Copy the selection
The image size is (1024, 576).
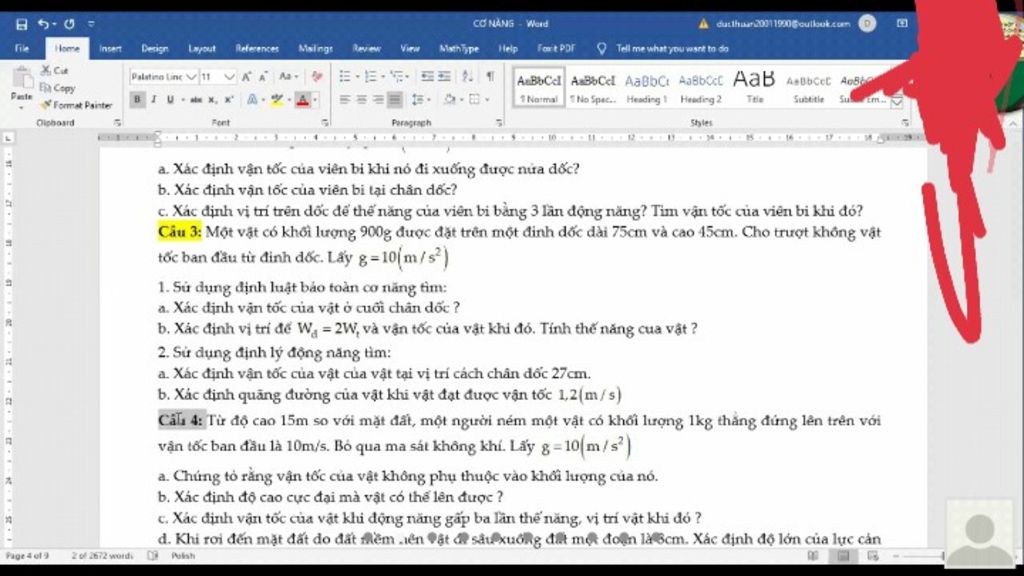point(57,88)
